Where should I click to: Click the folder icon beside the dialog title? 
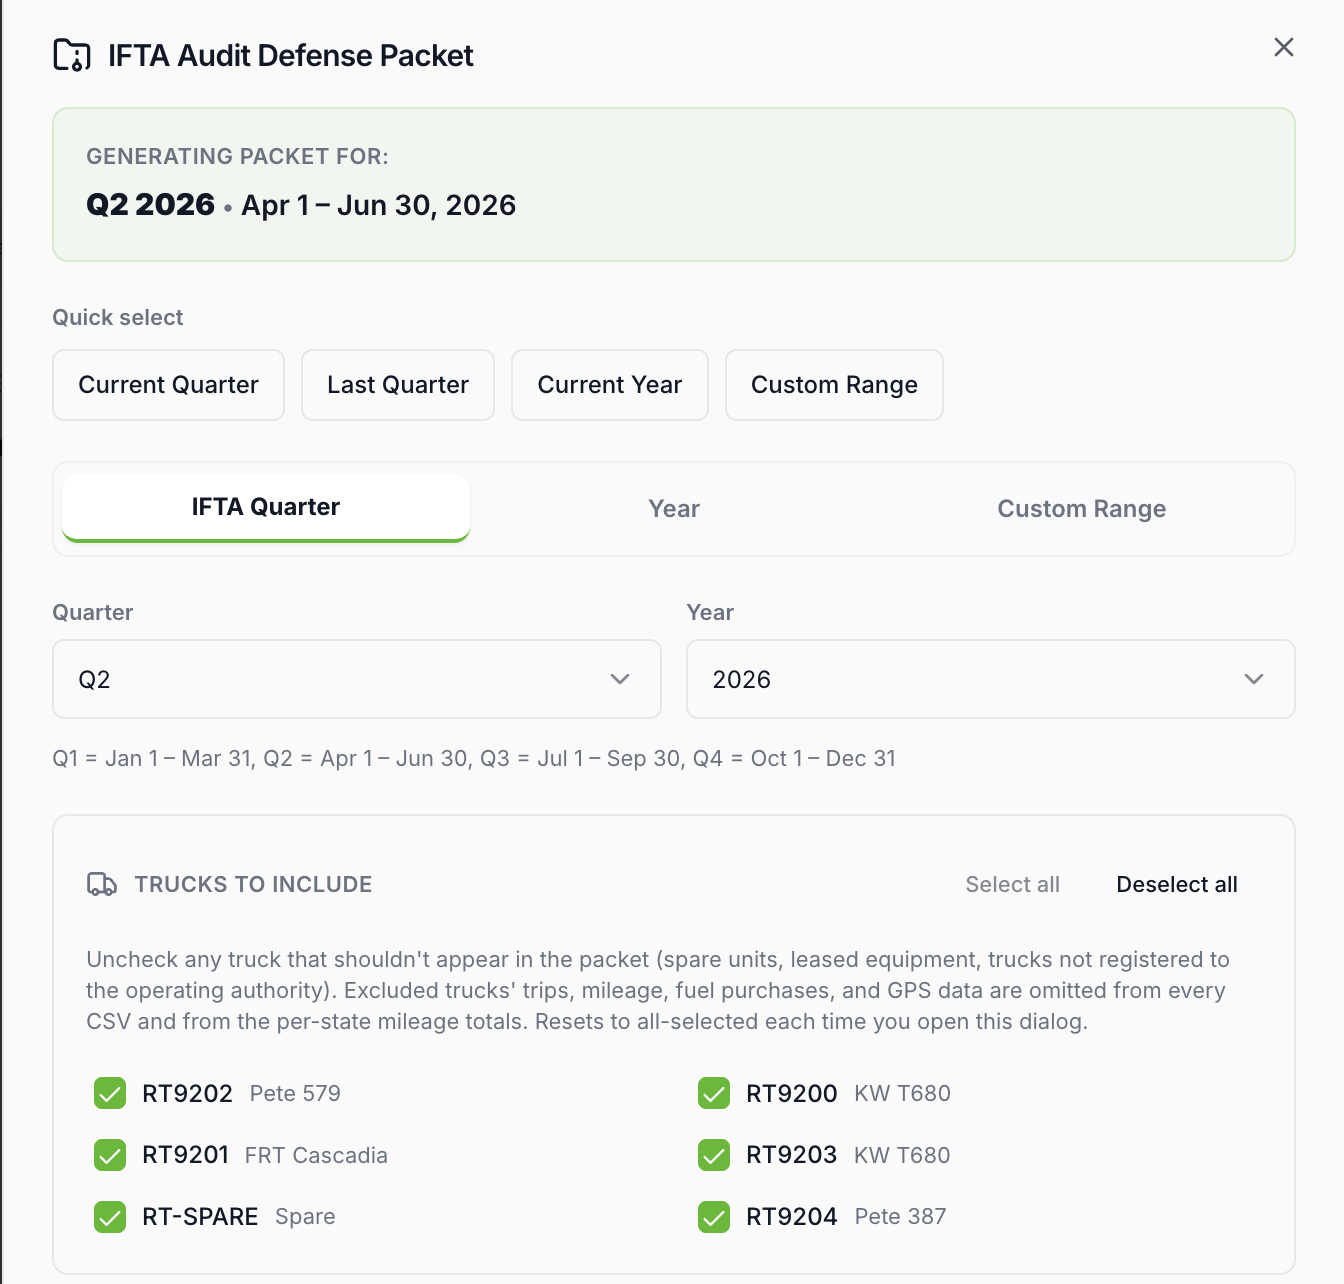72,55
